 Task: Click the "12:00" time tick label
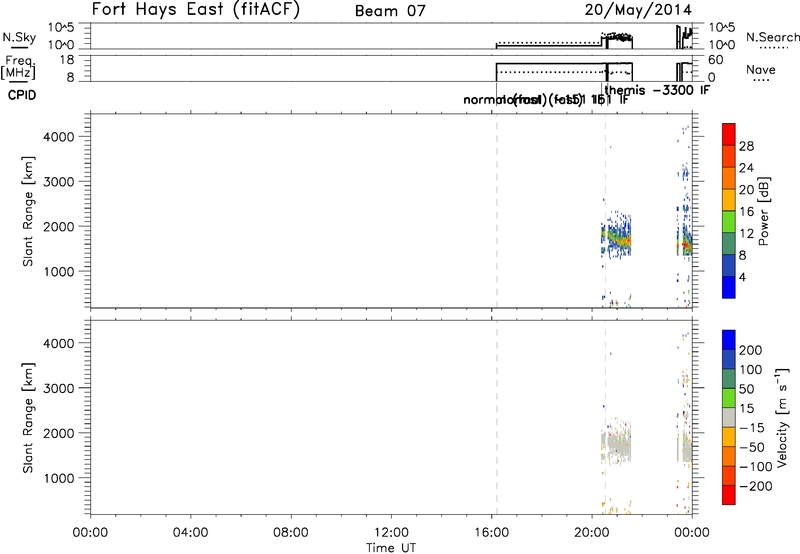[391, 533]
